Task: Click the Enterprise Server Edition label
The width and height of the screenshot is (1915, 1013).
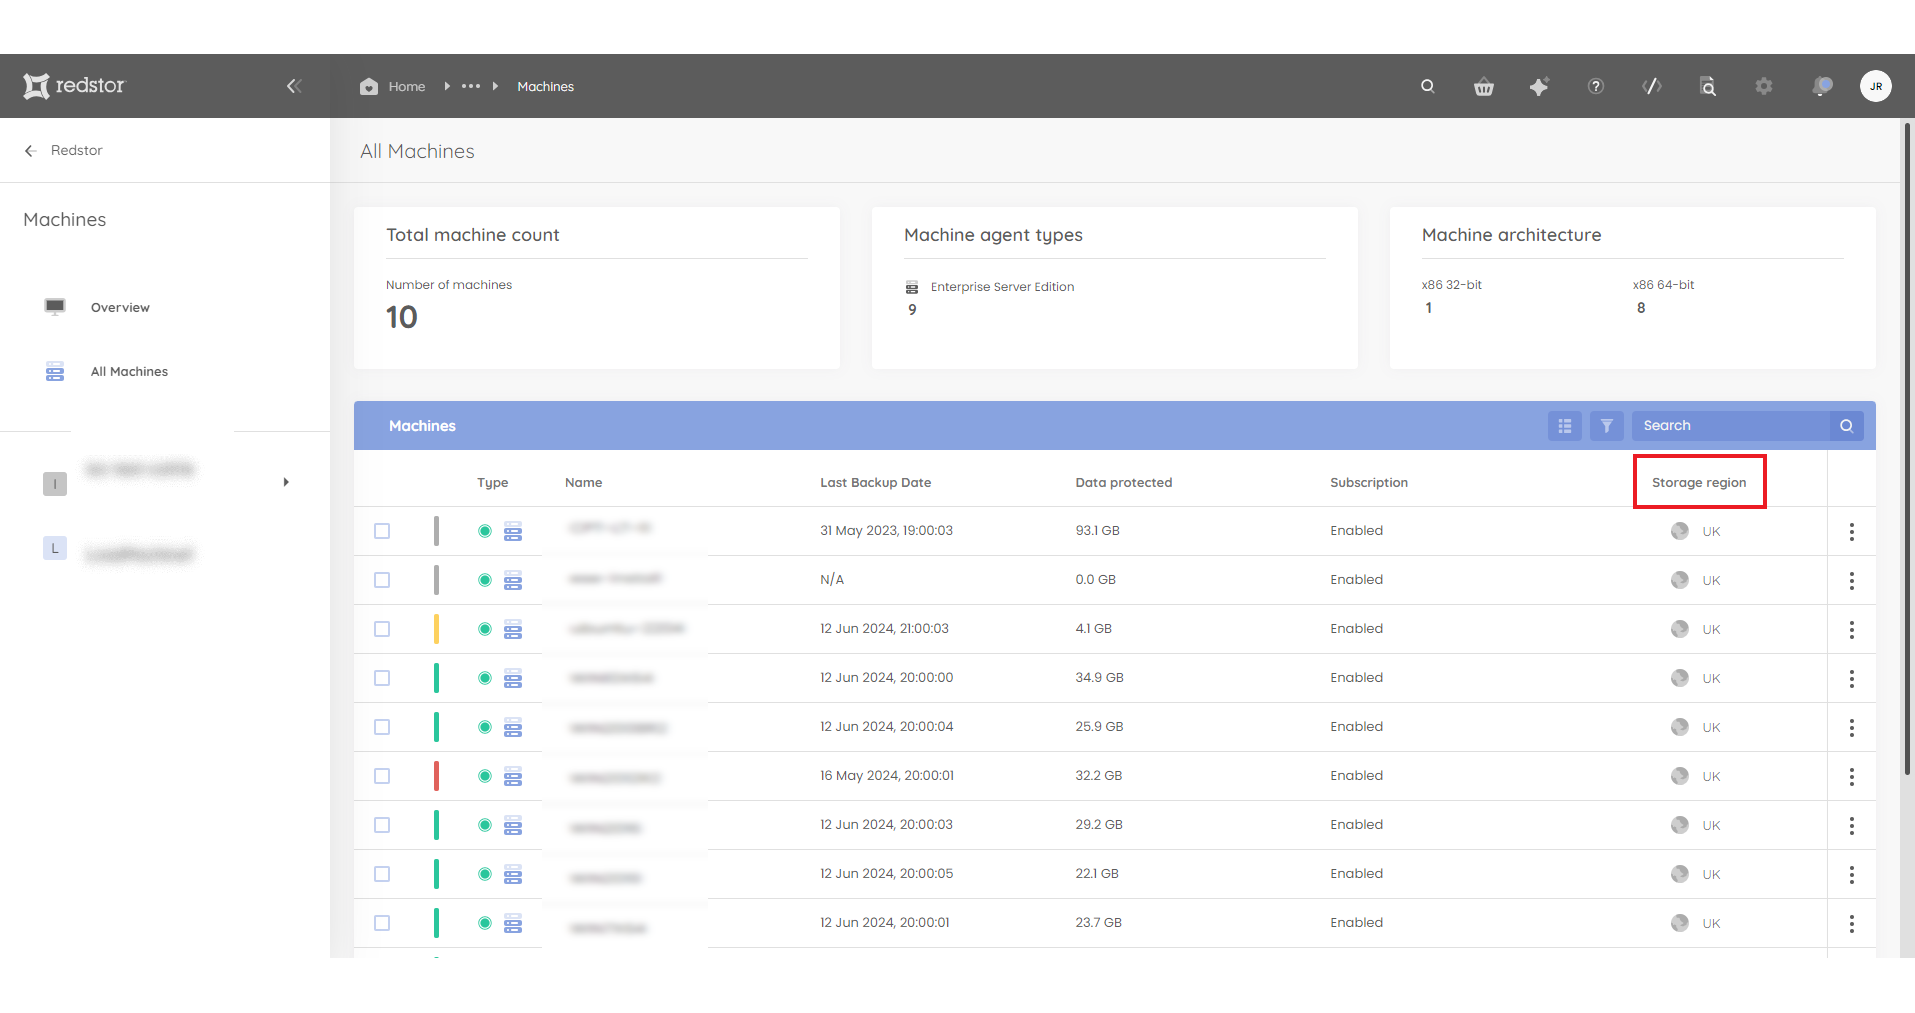Action: [1003, 287]
